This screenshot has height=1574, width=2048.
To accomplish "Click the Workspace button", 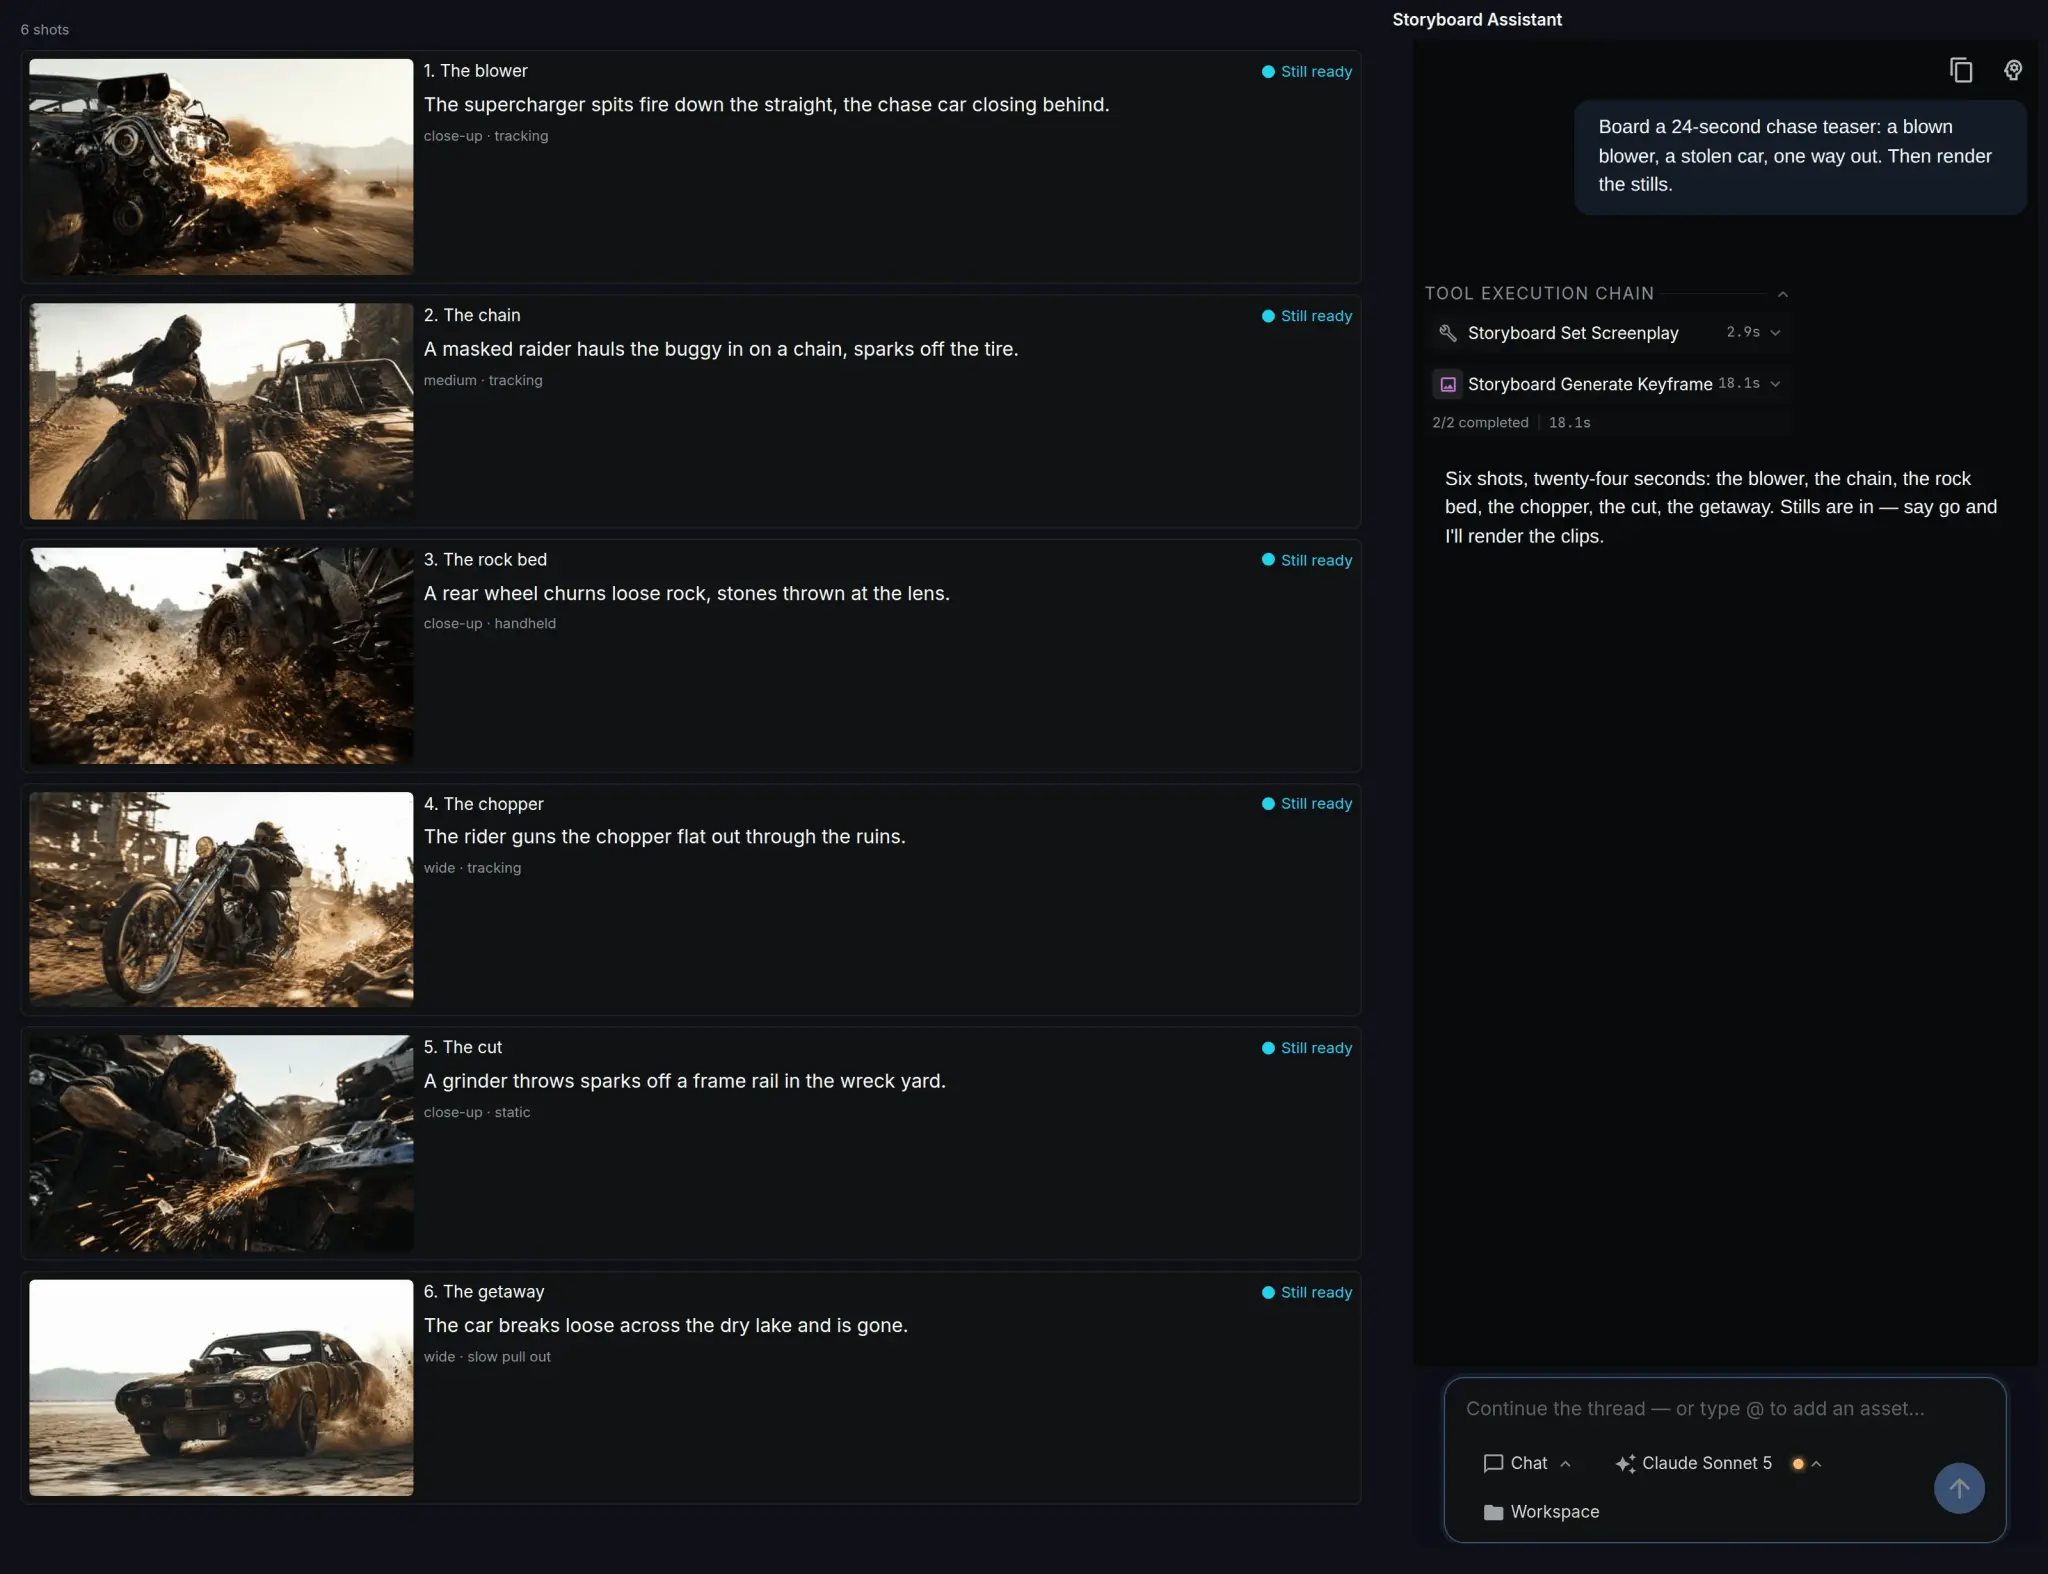I will tap(1541, 1512).
